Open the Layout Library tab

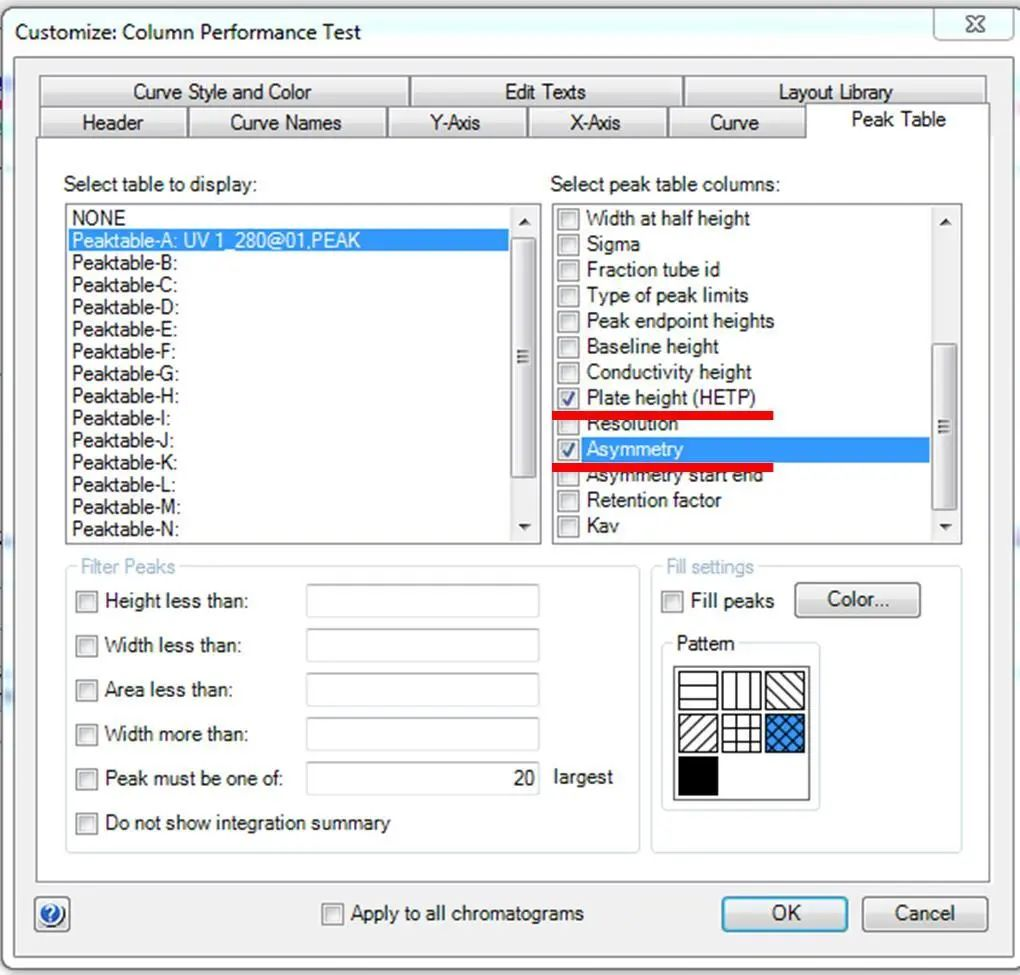point(835,92)
